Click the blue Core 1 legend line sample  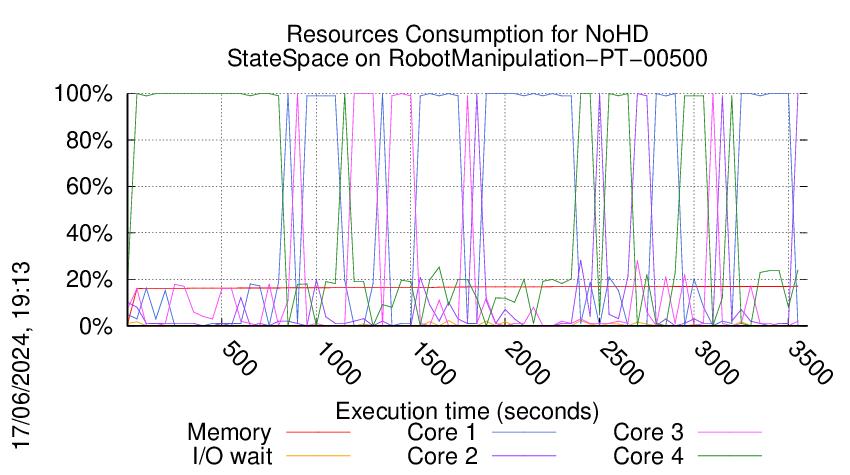[524, 433]
